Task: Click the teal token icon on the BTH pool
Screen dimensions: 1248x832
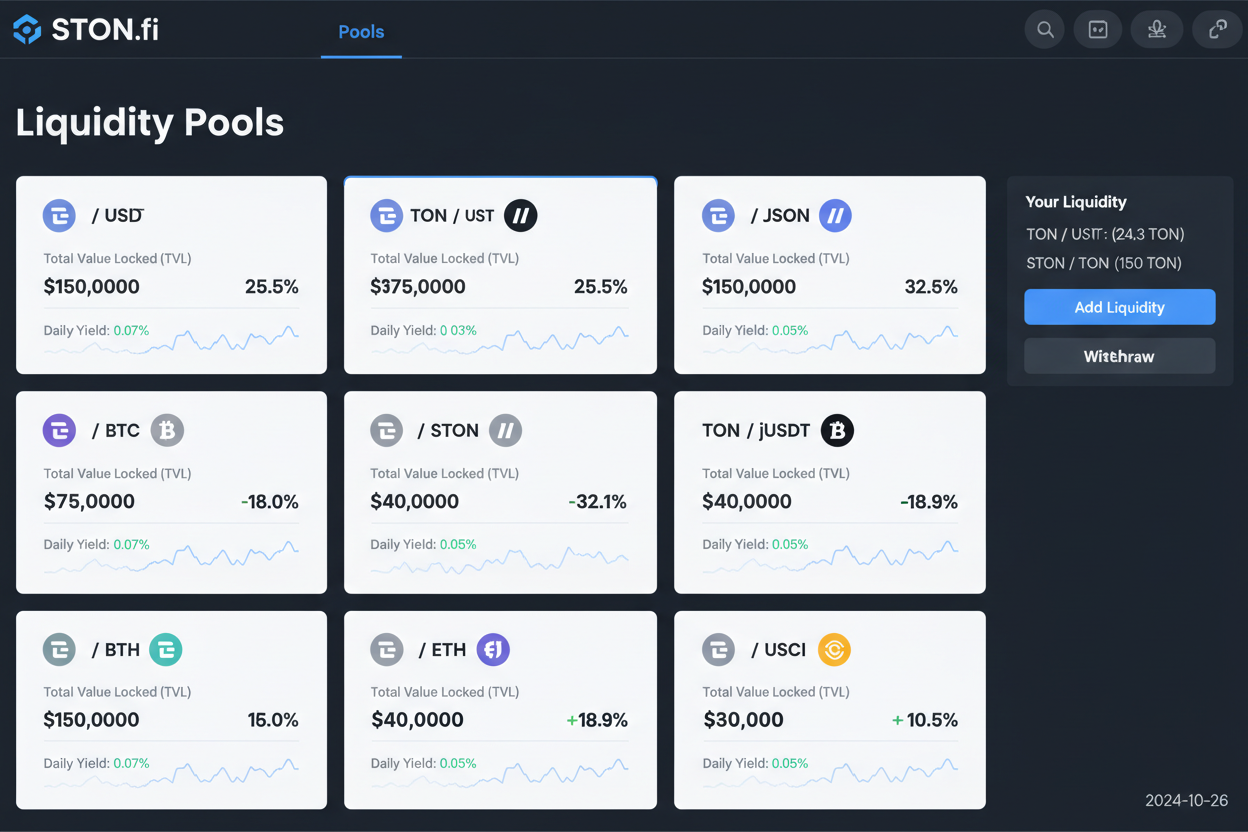Action: point(166,649)
